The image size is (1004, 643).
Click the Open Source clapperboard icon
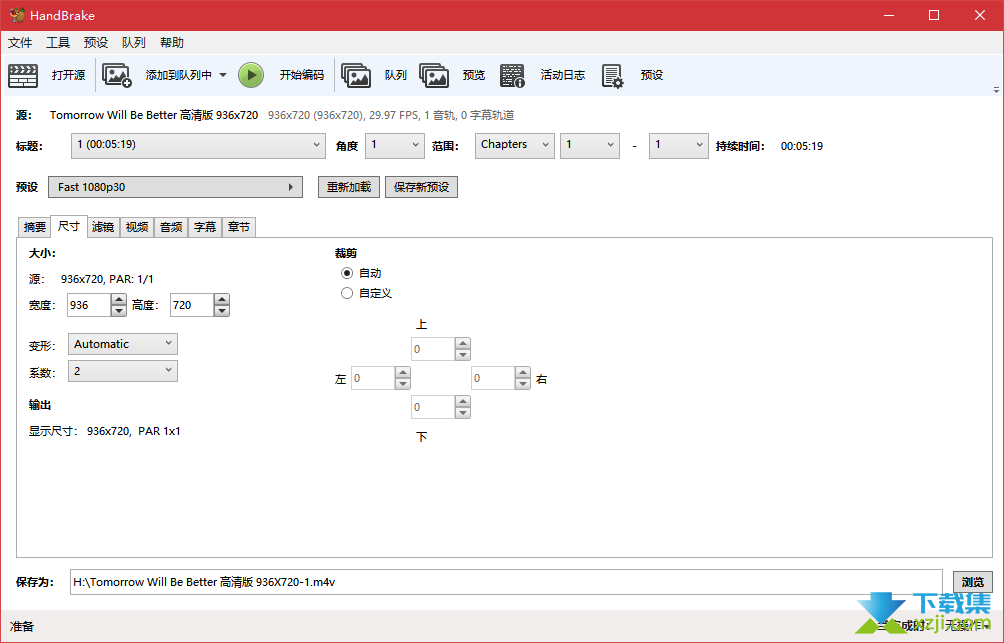(x=23, y=76)
